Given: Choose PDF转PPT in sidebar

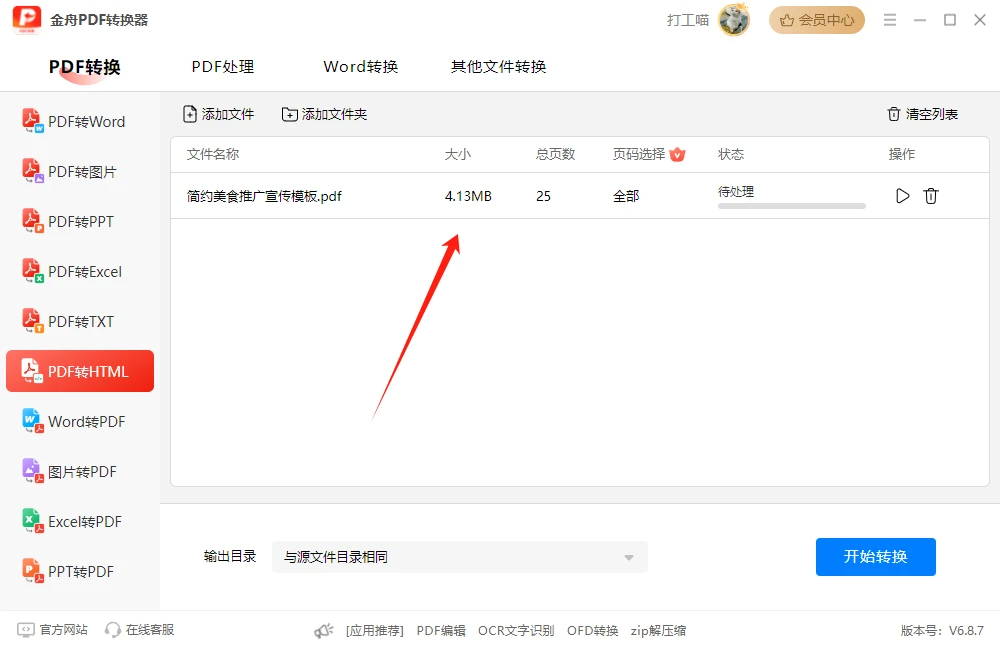Looking at the screenshot, I should (x=80, y=221).
